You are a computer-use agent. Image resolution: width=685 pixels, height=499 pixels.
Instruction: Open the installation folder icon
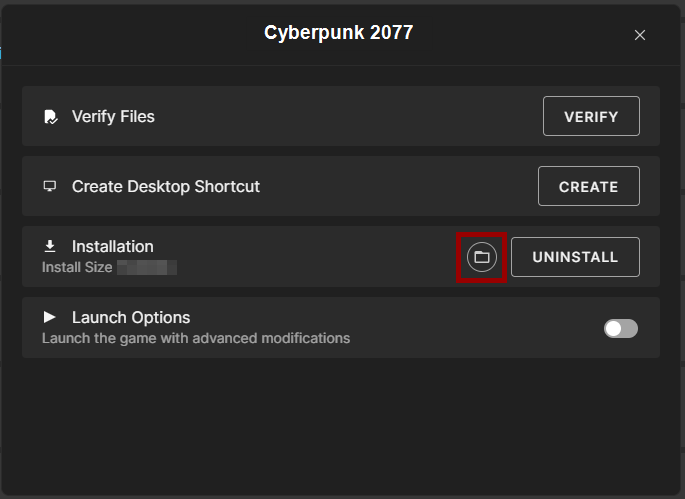[x=481, y=257]
